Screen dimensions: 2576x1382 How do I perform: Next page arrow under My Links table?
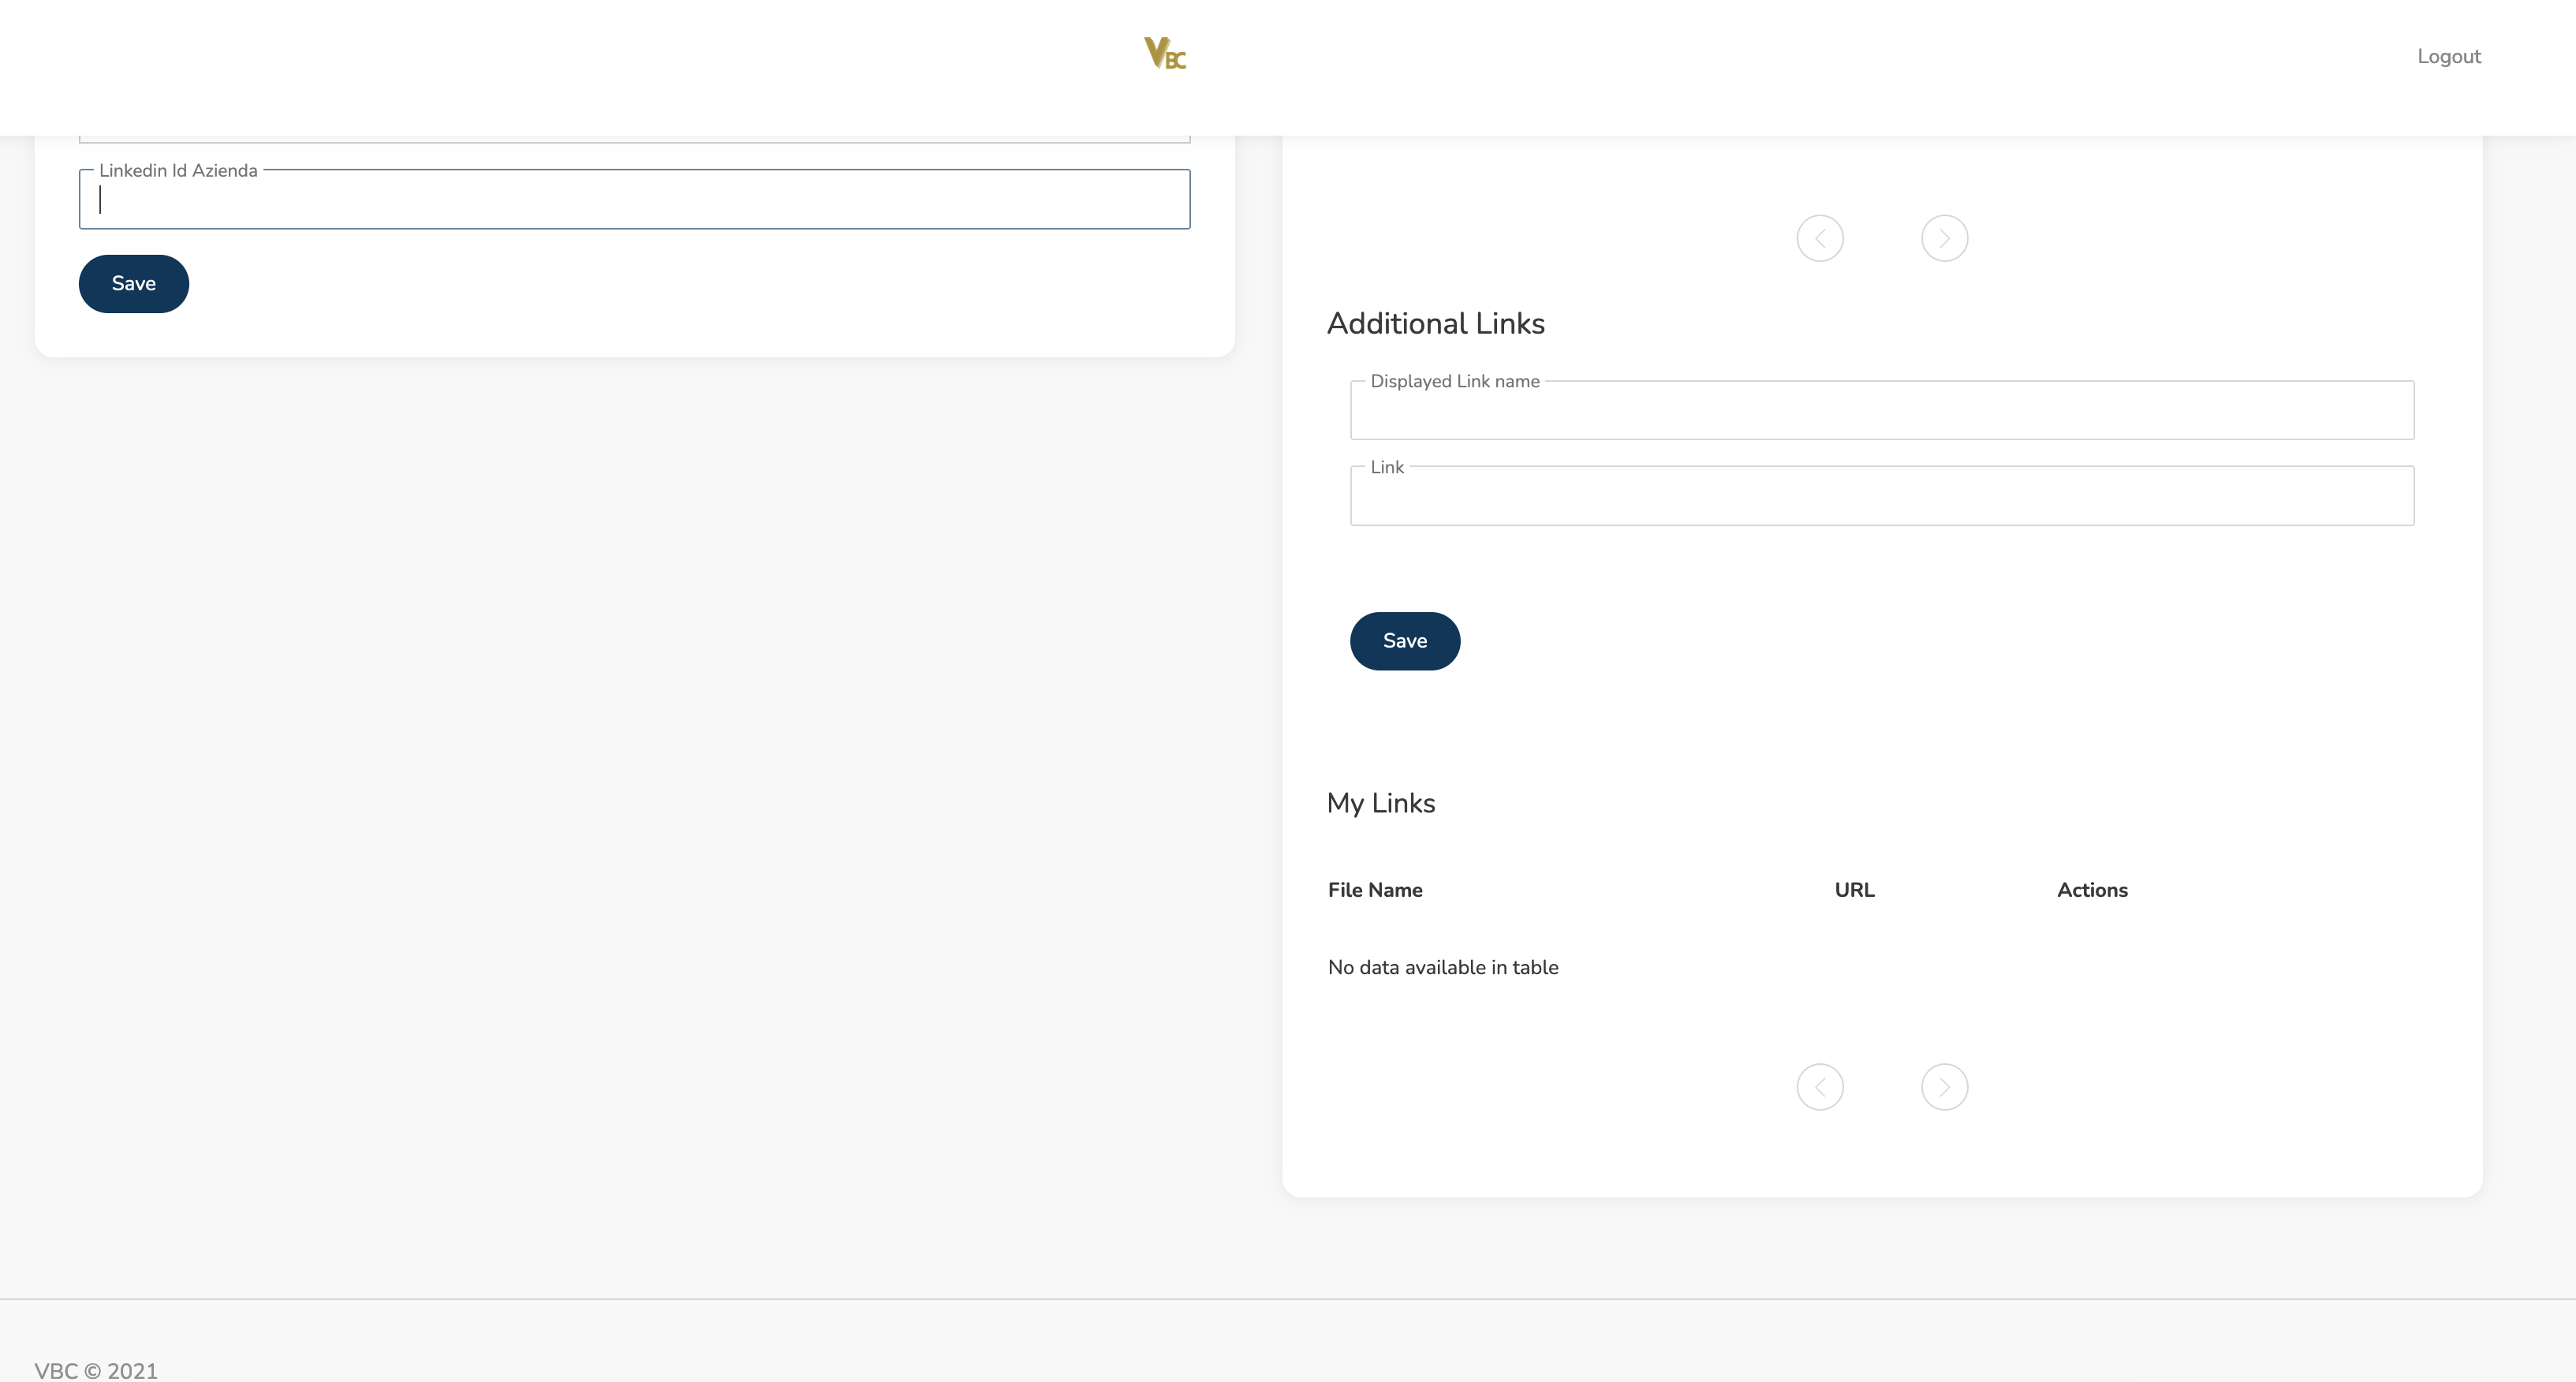point(1944,1087)
